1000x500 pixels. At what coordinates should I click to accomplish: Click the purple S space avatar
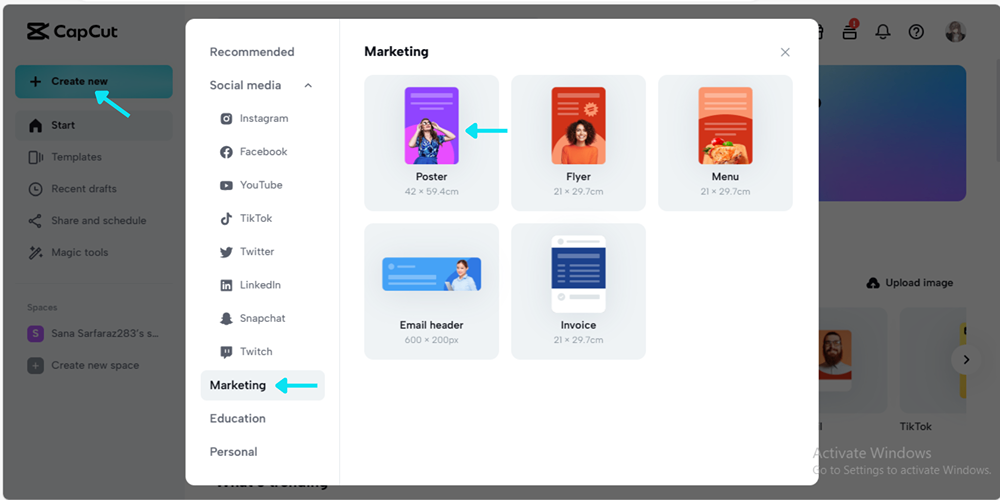[x=36, y=334]
